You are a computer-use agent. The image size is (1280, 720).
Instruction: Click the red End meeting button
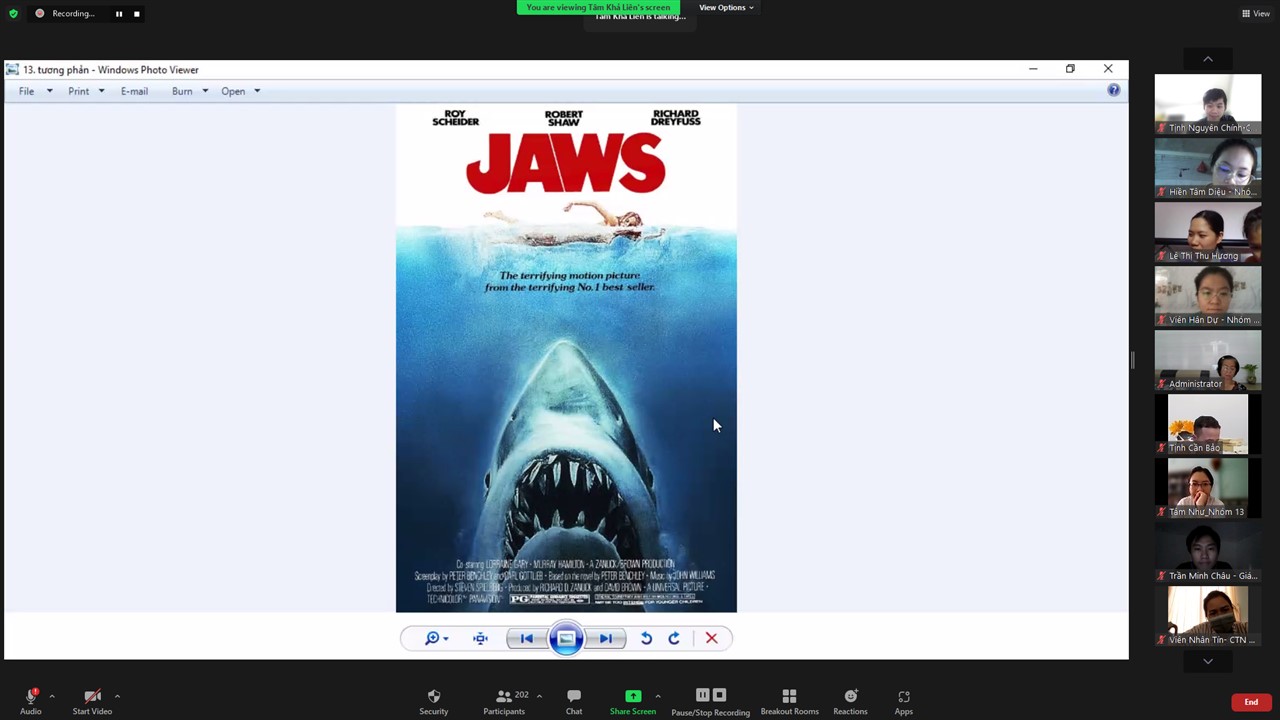click(1251, 702)
